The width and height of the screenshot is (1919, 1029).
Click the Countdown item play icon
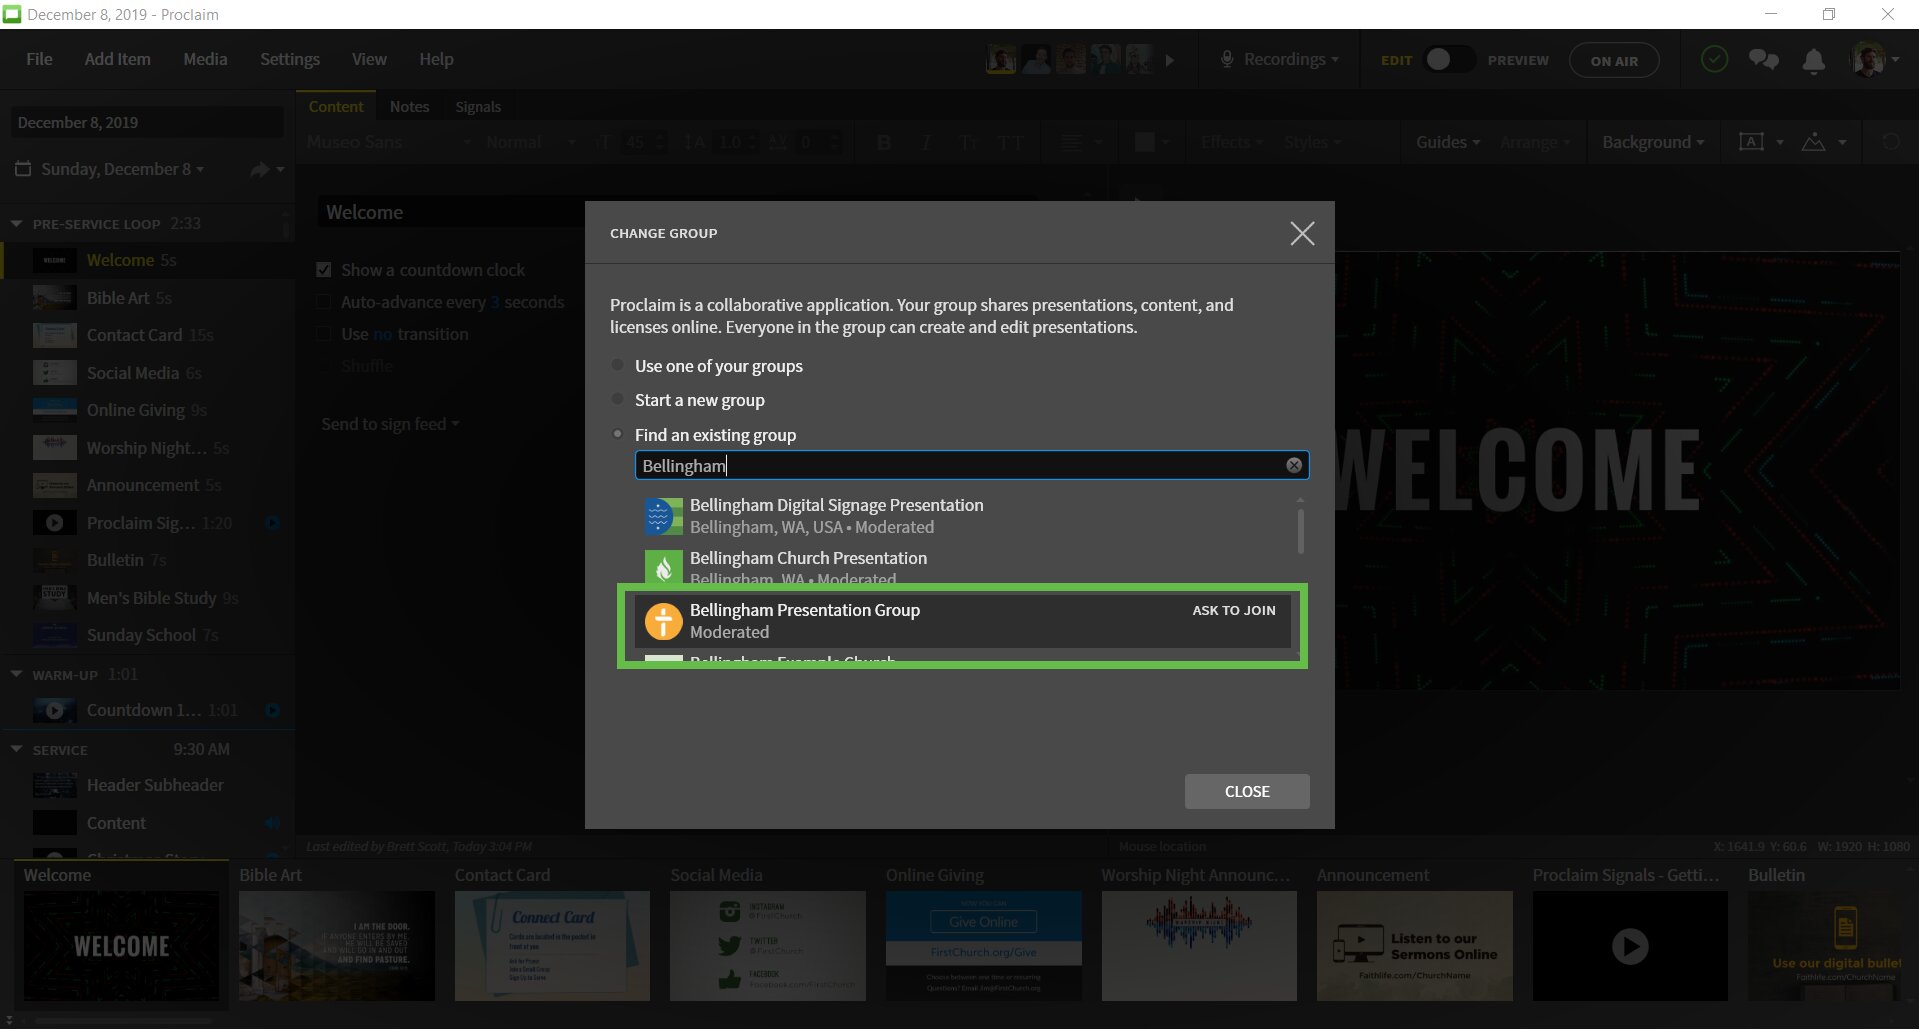coord(55,710)
